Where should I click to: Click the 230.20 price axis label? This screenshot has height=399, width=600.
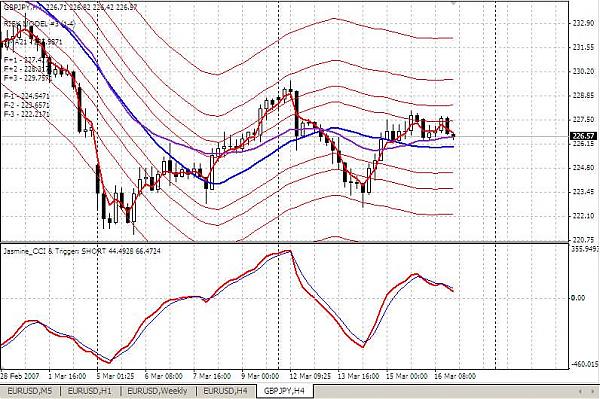click(x=584, y=72)
